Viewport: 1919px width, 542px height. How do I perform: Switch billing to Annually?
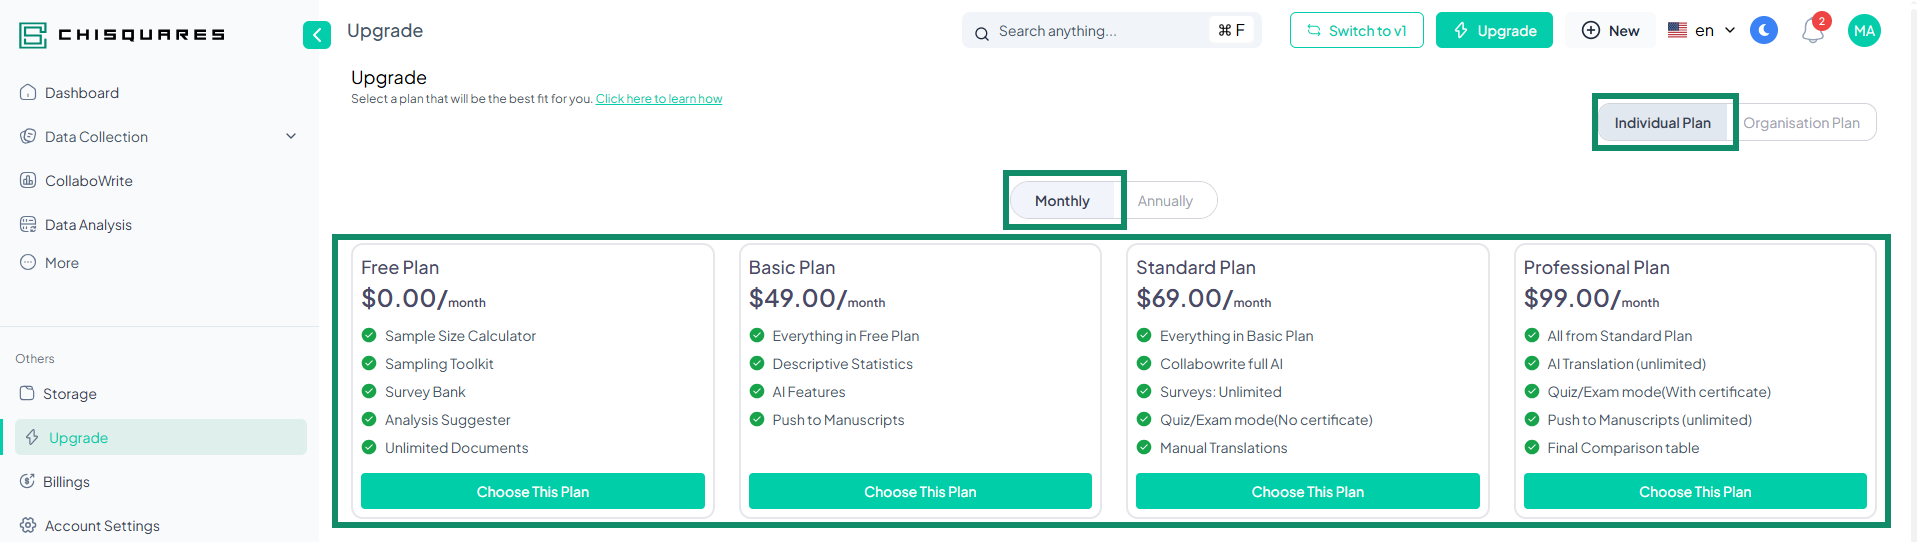1165,201
